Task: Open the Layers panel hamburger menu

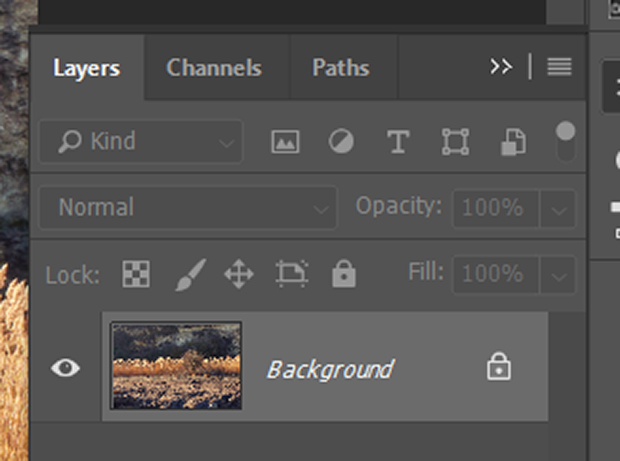Action: click(559, 66)
